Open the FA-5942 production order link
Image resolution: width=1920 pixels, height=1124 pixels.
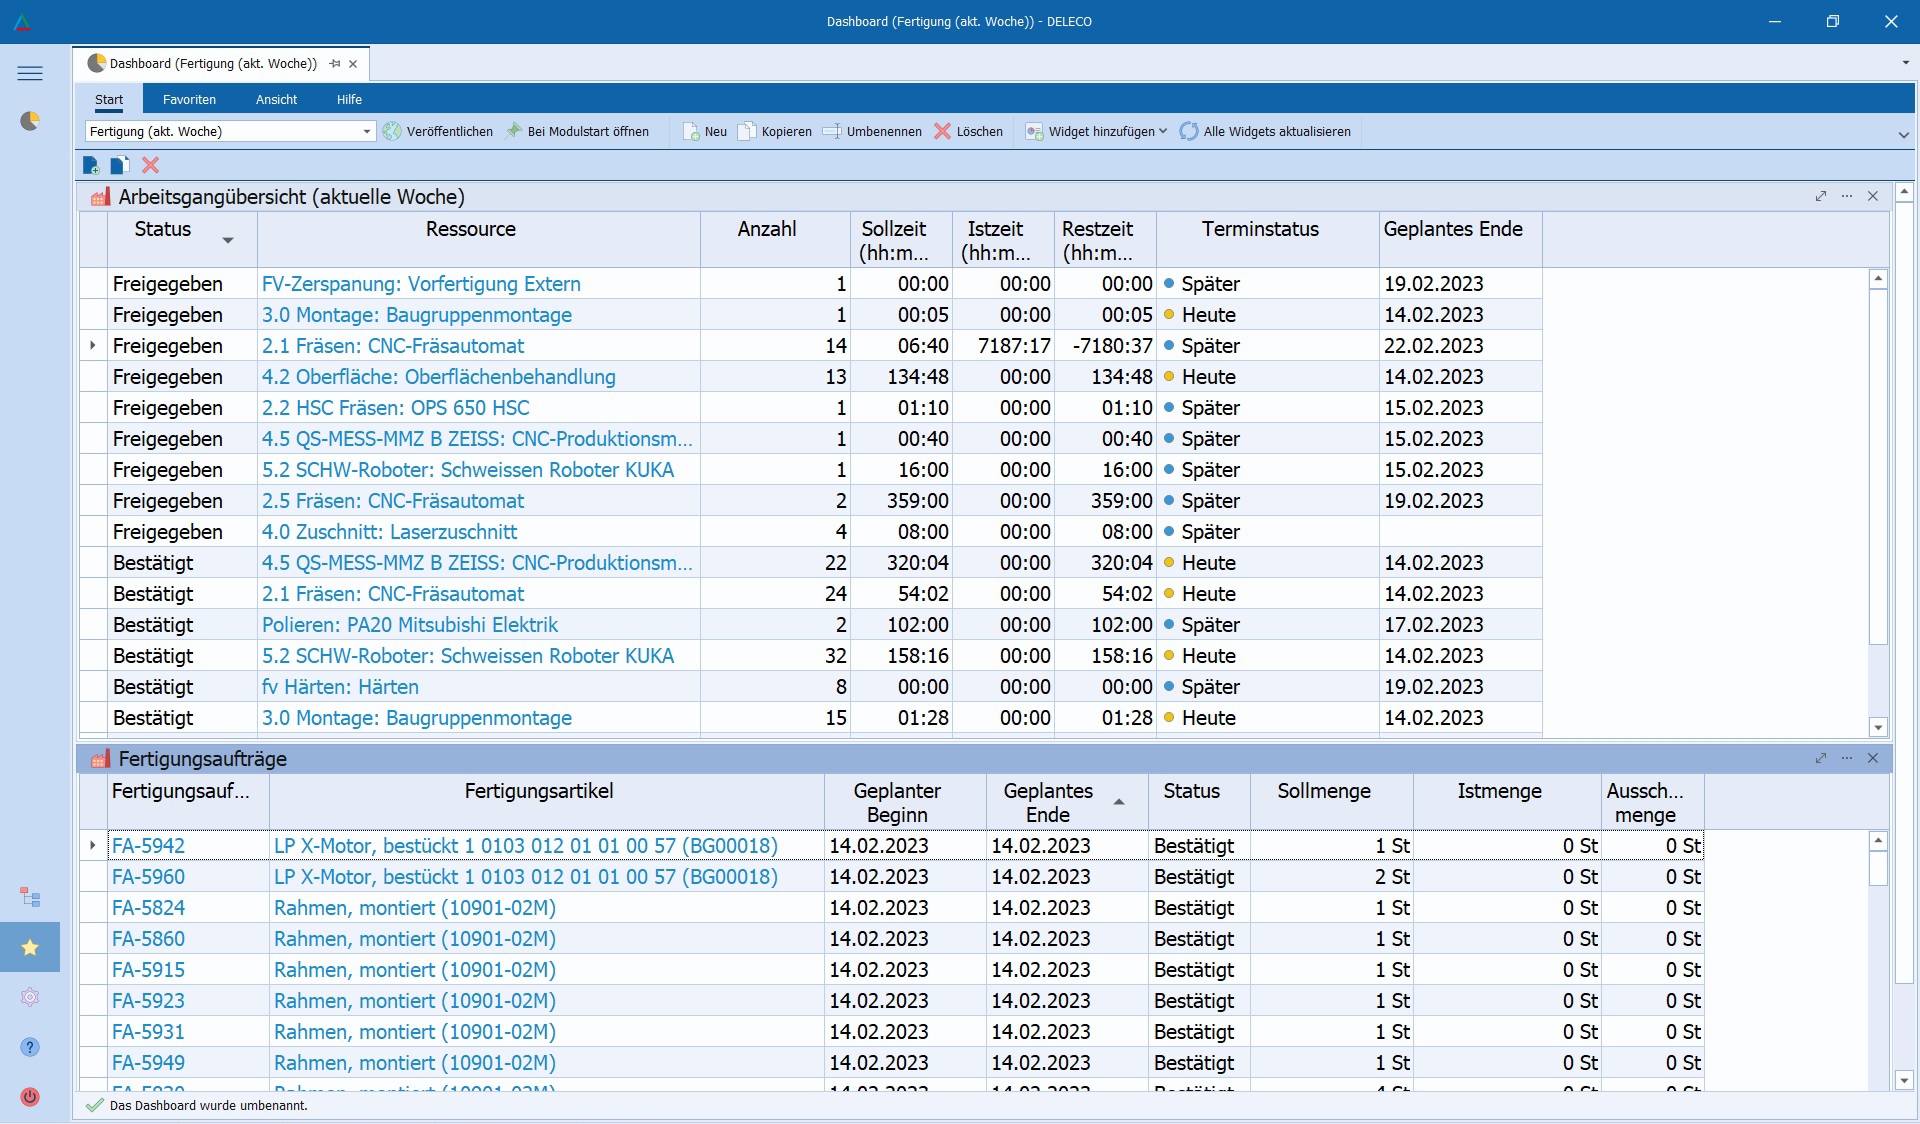148,846
